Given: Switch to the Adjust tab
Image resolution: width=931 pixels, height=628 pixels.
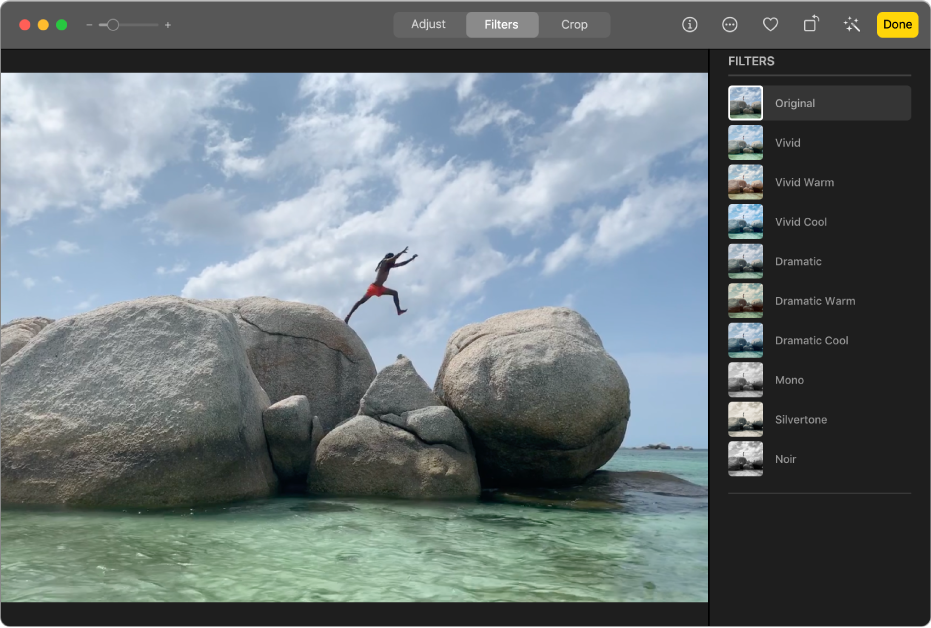Looking at the screenshot, I should click(x=429, y=24).
